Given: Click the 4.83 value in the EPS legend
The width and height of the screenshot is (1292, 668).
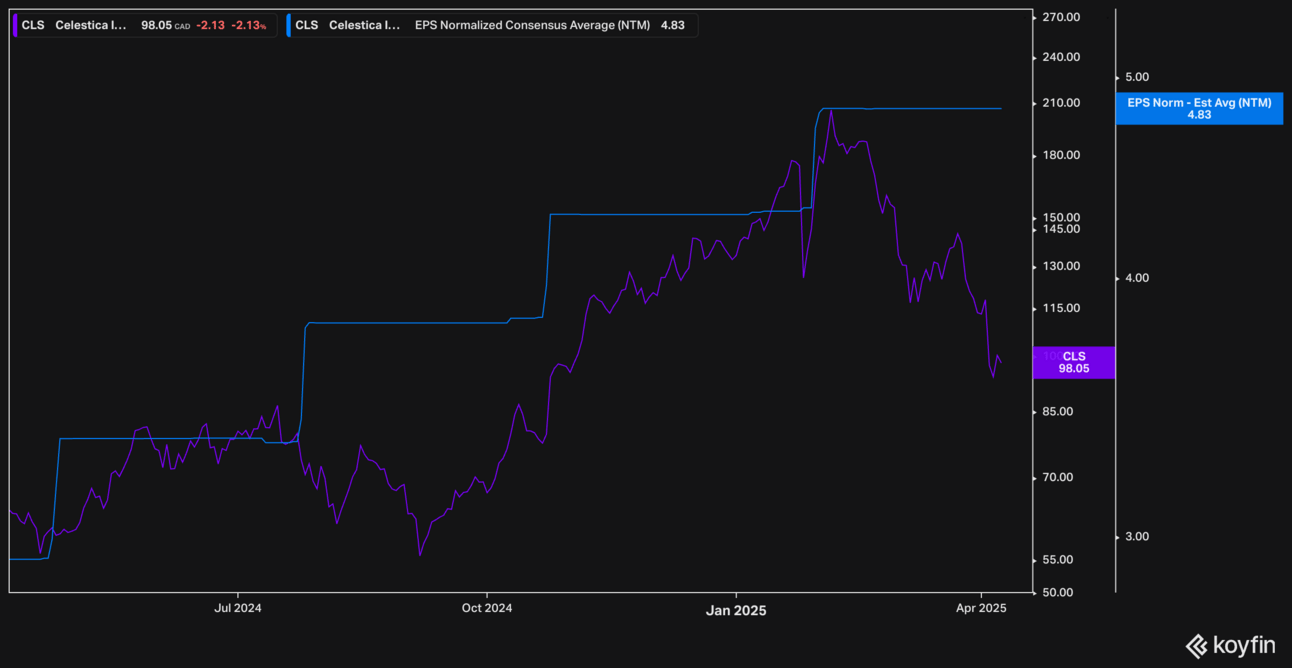Looking at the screenshot, I should (673, 26).
